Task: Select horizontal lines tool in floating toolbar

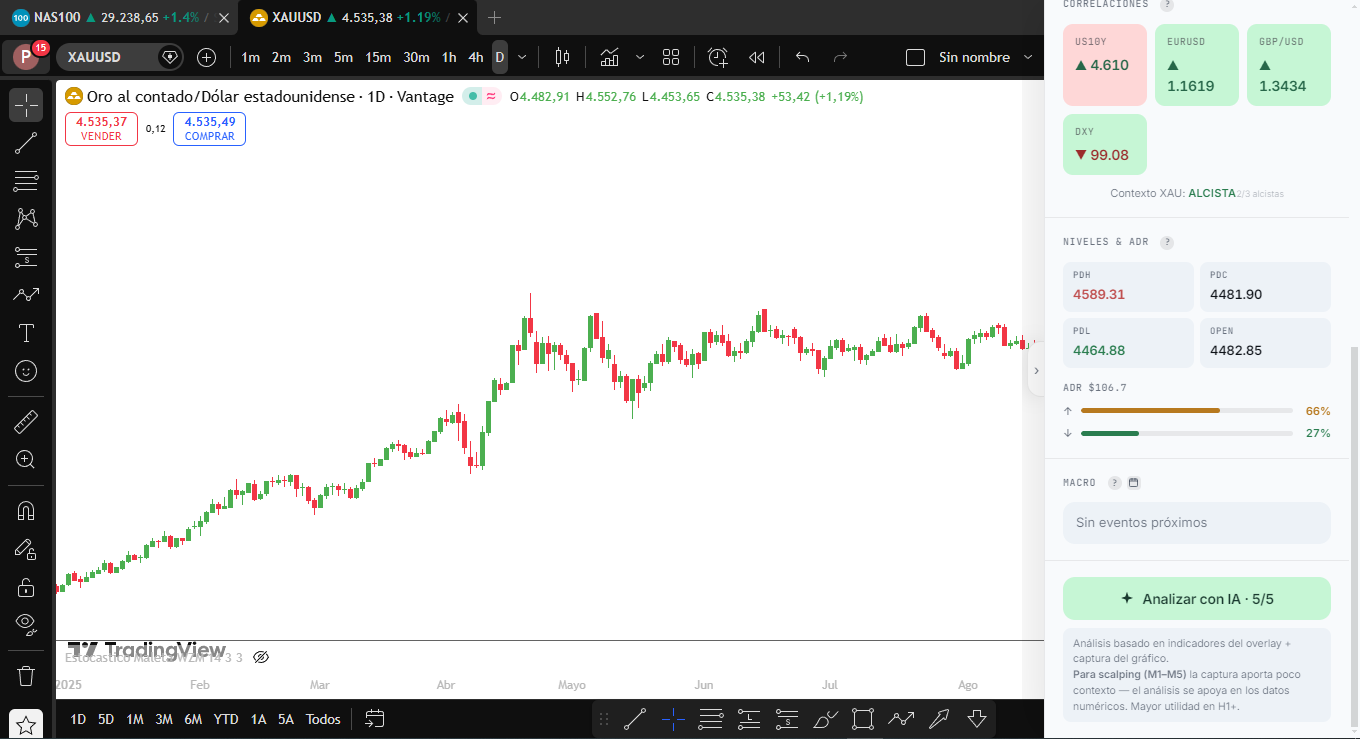Action: click(711, 718)
